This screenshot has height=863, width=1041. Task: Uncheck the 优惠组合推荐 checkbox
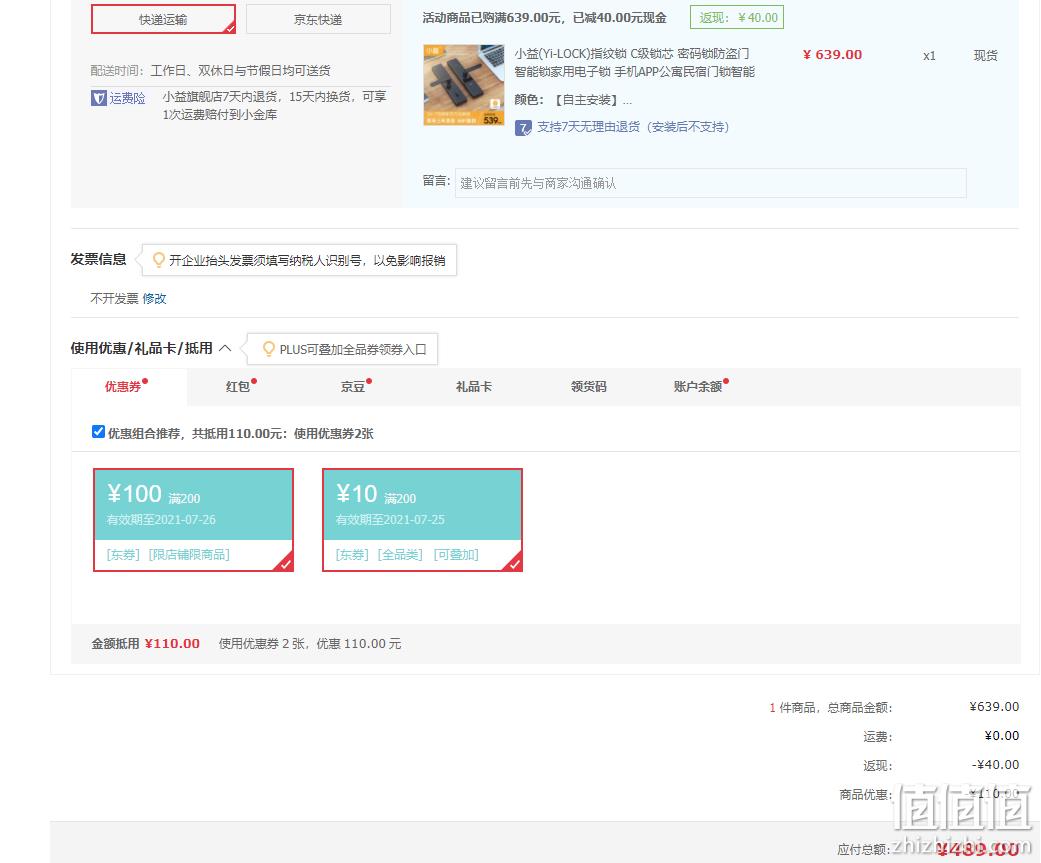click(98, 432)
